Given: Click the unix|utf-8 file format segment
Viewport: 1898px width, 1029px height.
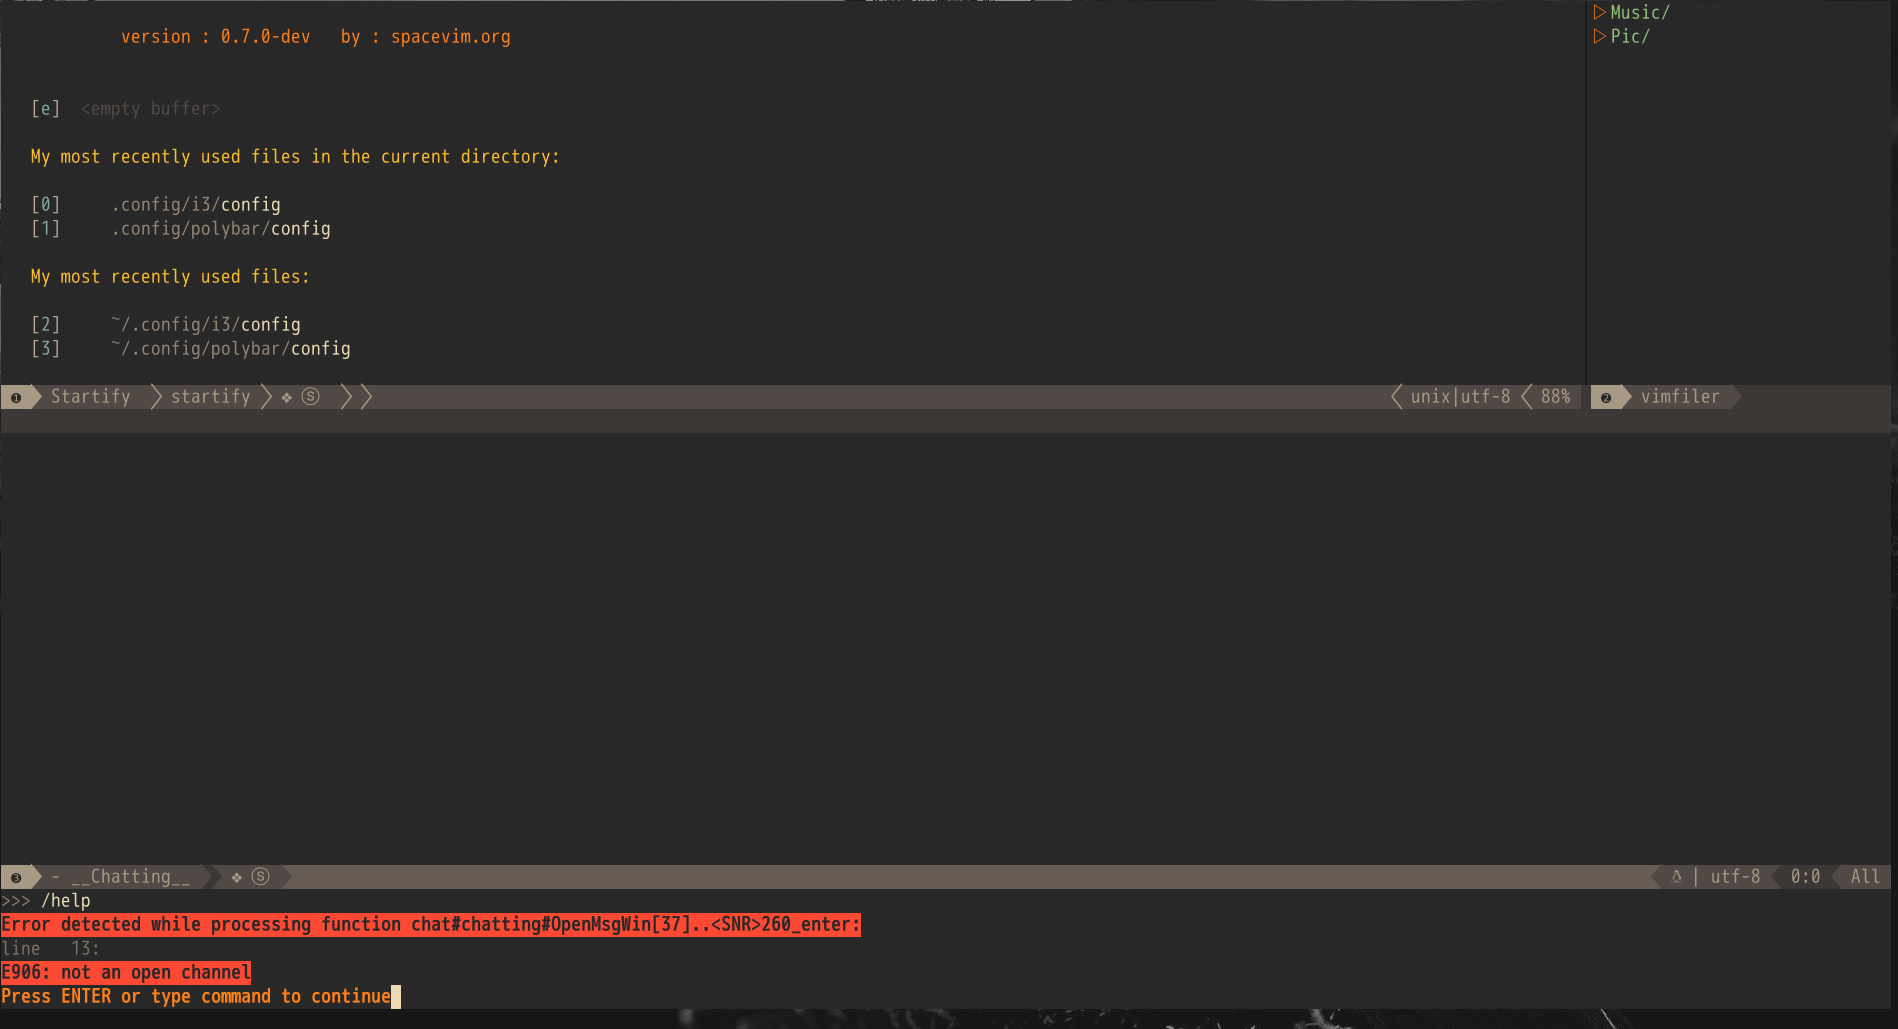Looking at the screenshot, I should (1460, 397).
